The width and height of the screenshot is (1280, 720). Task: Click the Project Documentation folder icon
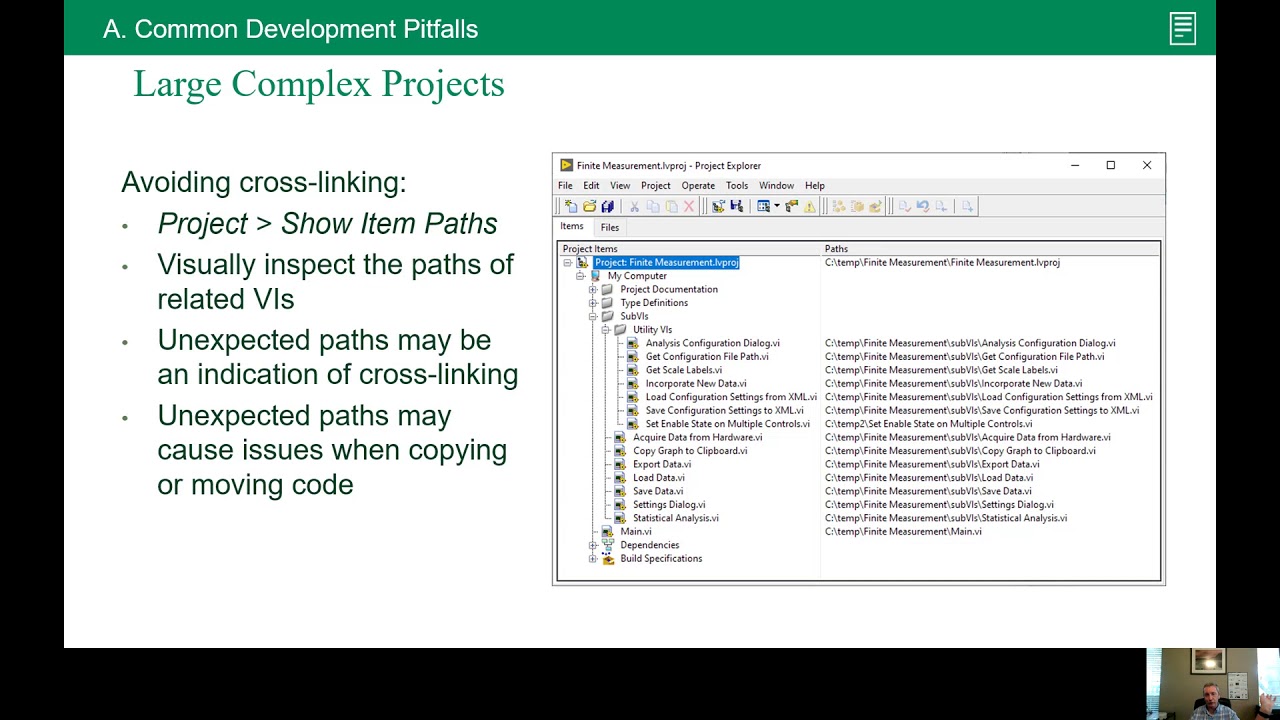click(x=608, y=289)
